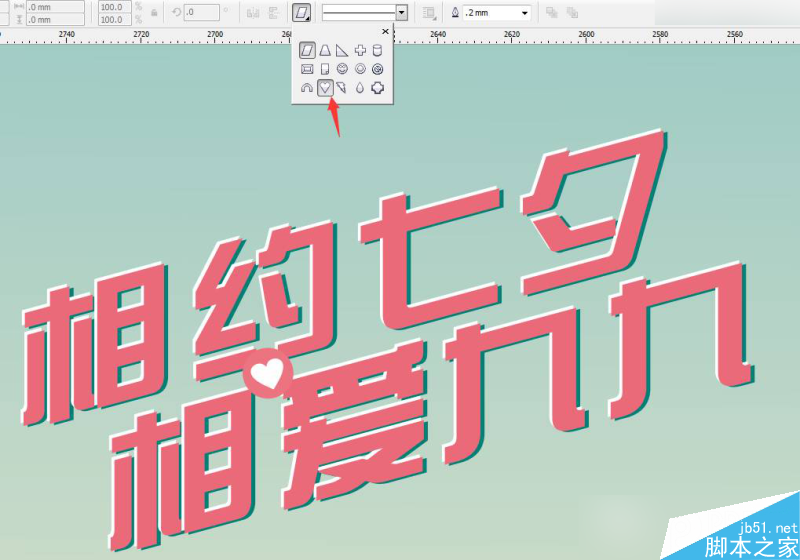The image size is (800, 560).
Task: Select the cross (plus) shape
Action: [x=360, y=50]
